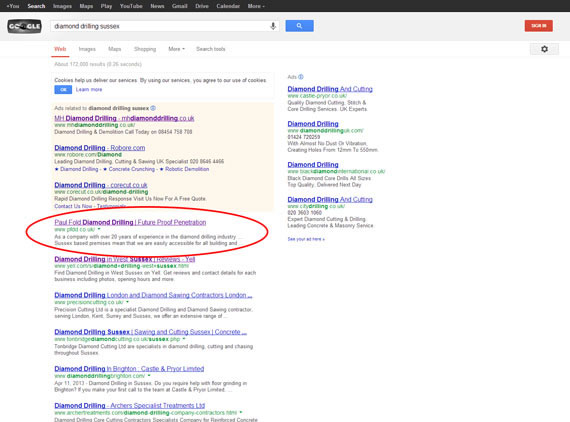This screenshot has height=422, width=570.
Task: Switch to the Maps results tab
Action: (x=115, y=49)
